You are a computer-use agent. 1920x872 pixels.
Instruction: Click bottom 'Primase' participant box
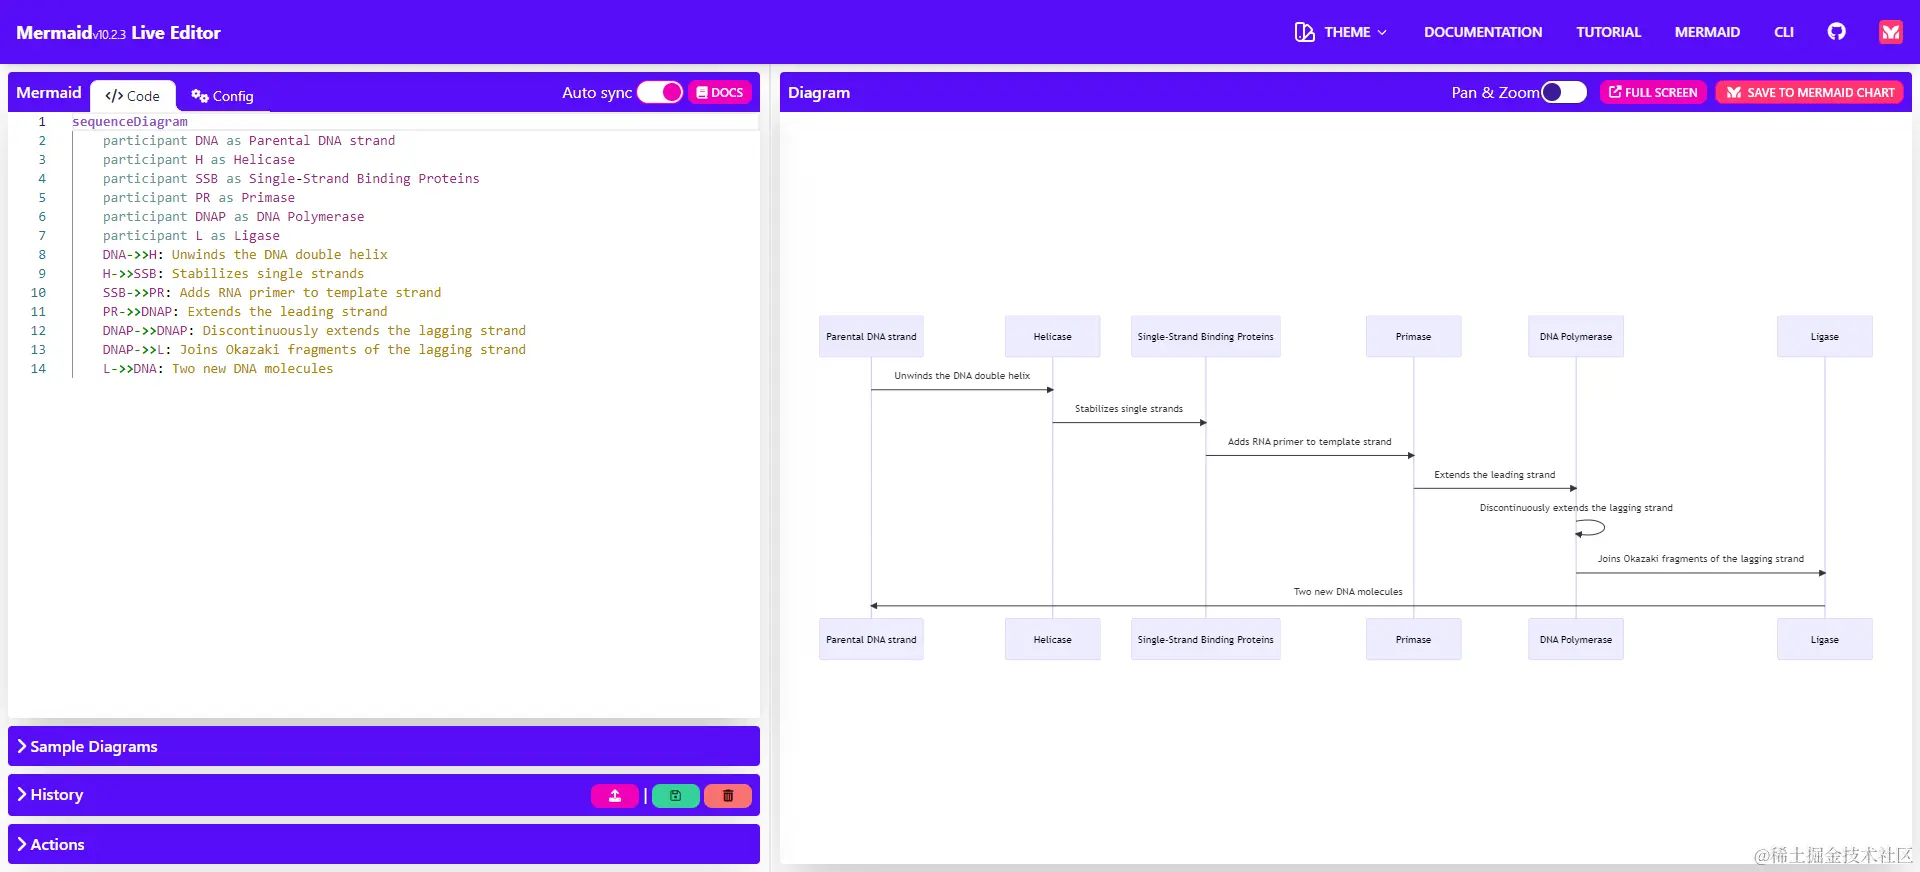pos(1413,639)
